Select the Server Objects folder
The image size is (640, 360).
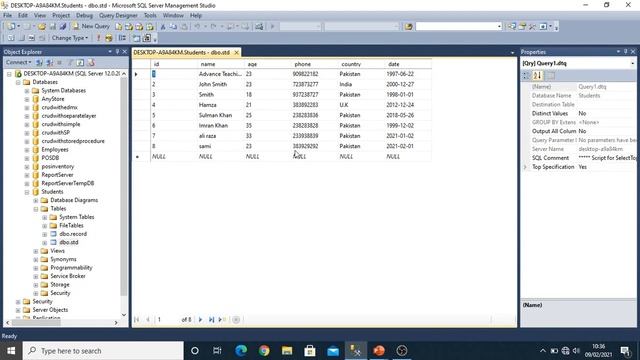(x=50, y=310)
